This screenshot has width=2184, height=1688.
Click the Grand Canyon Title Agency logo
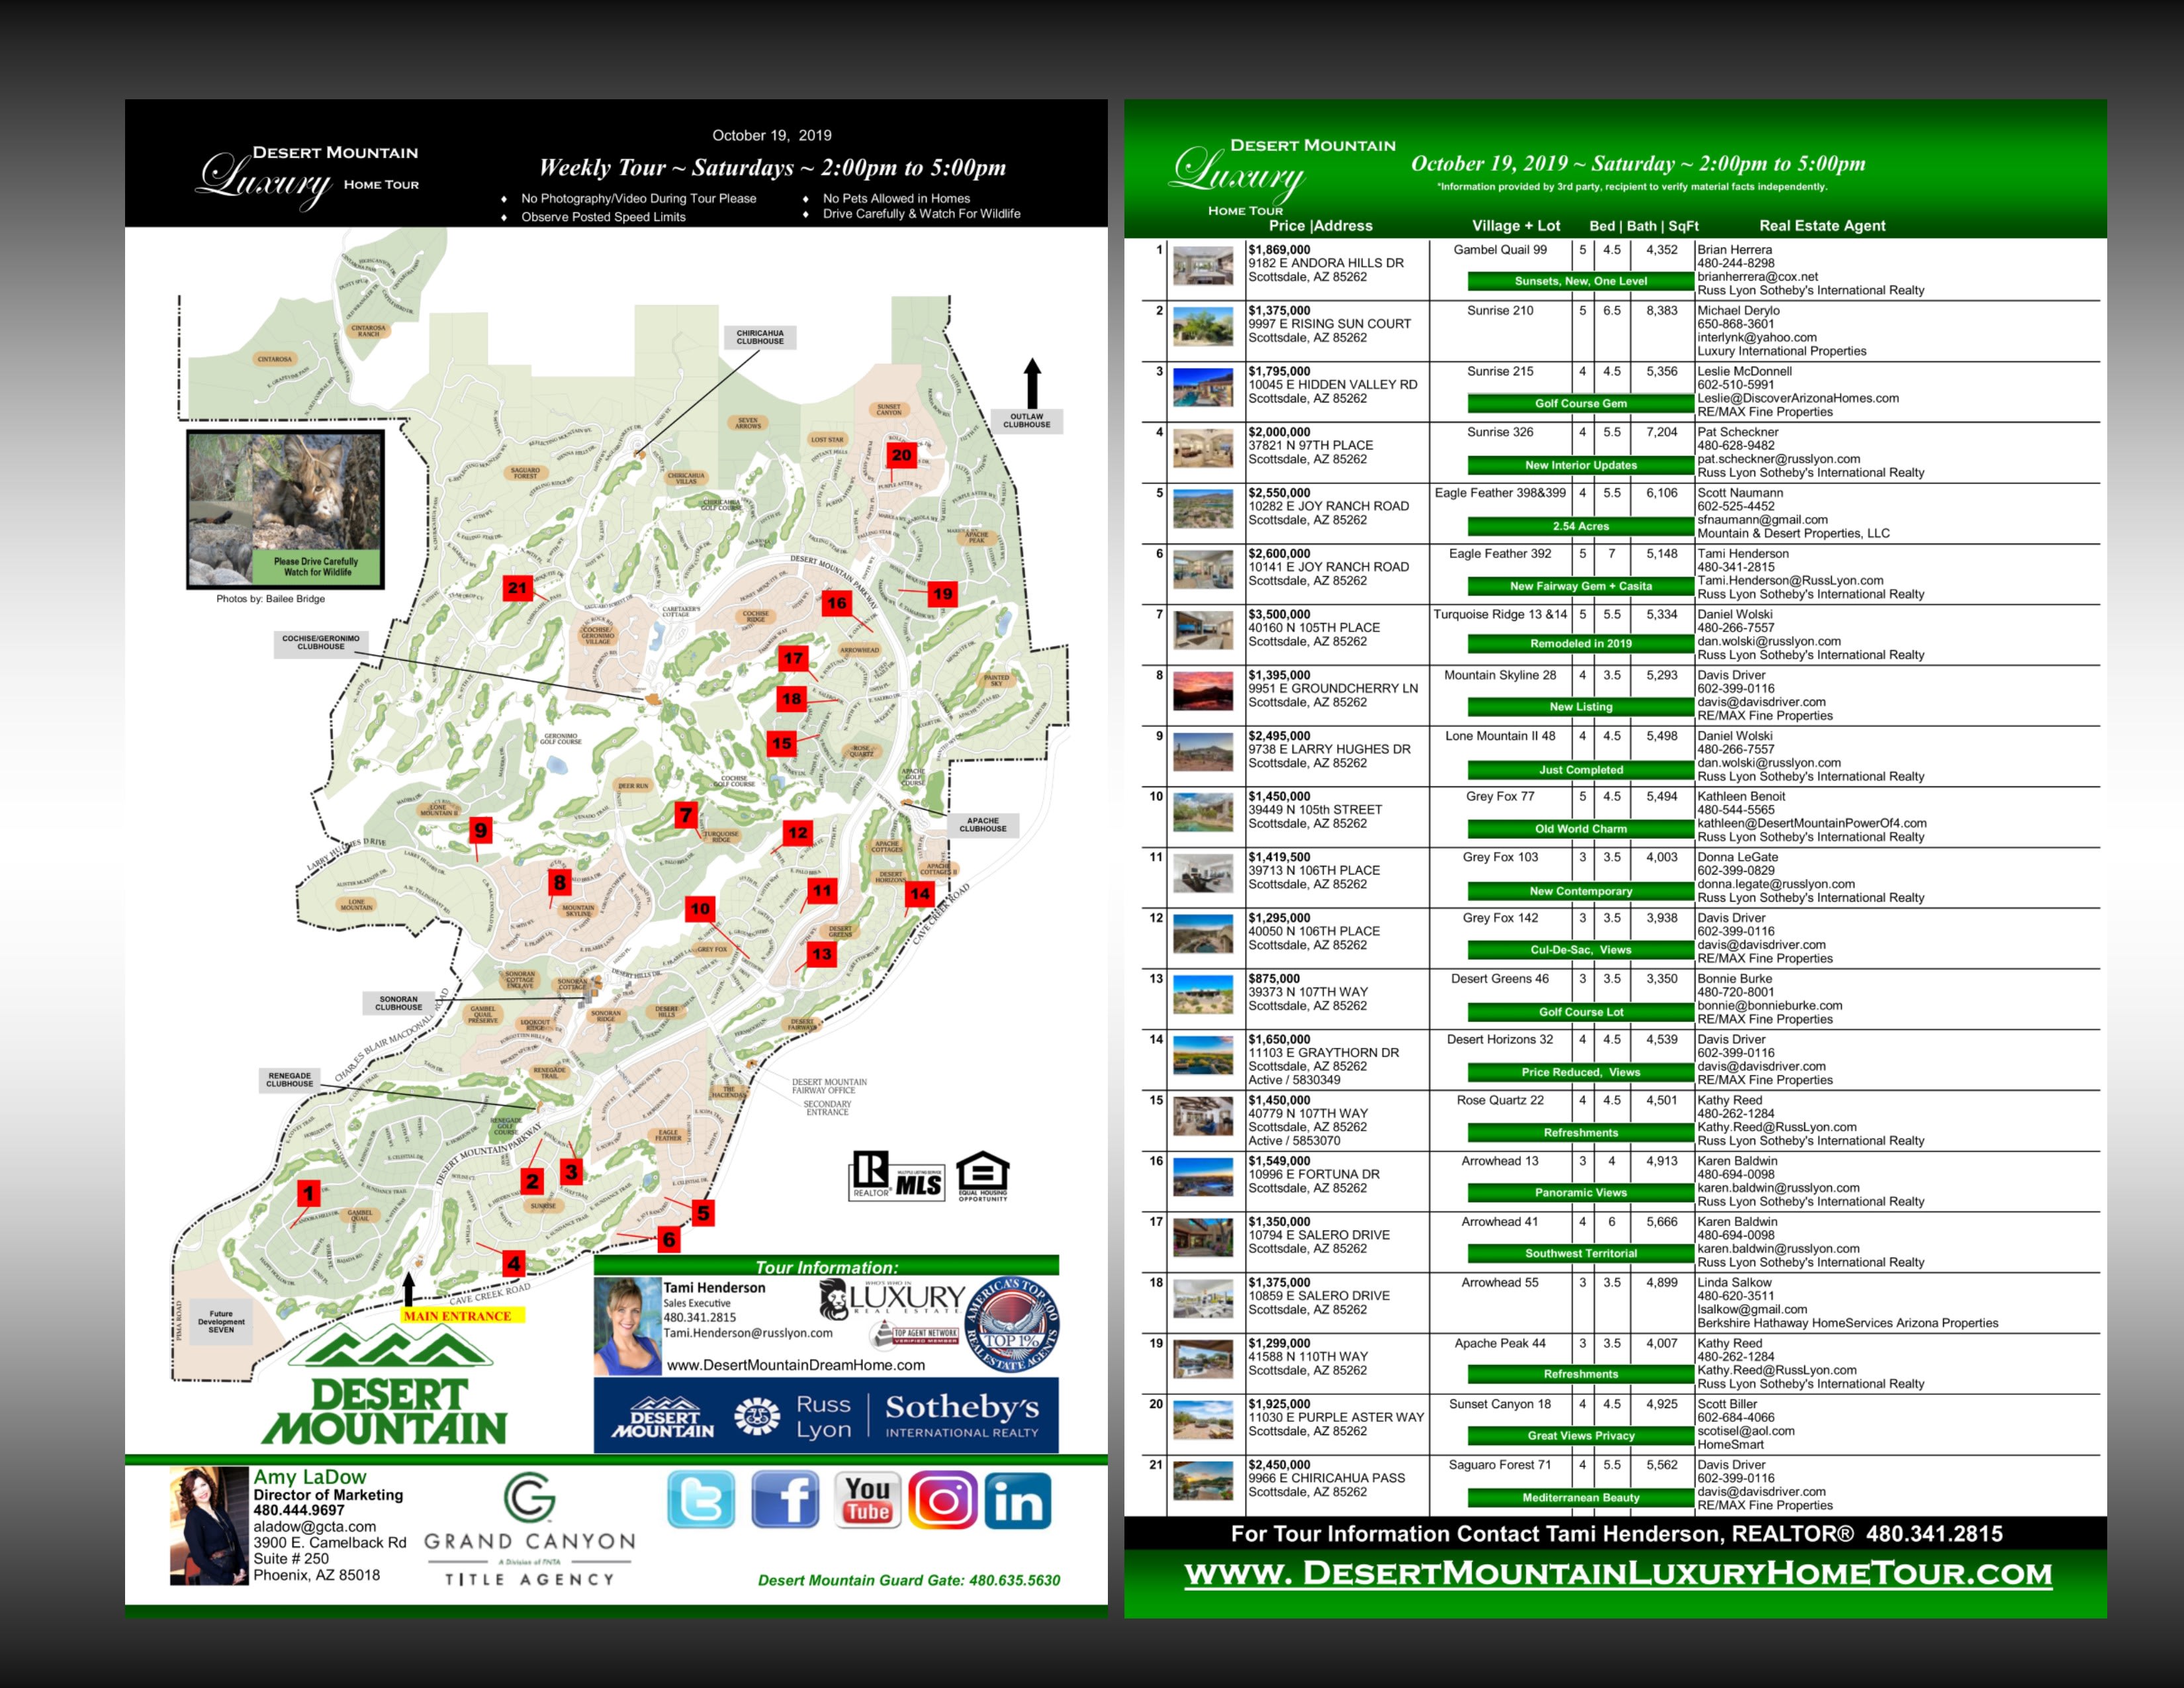point(530,1530)
